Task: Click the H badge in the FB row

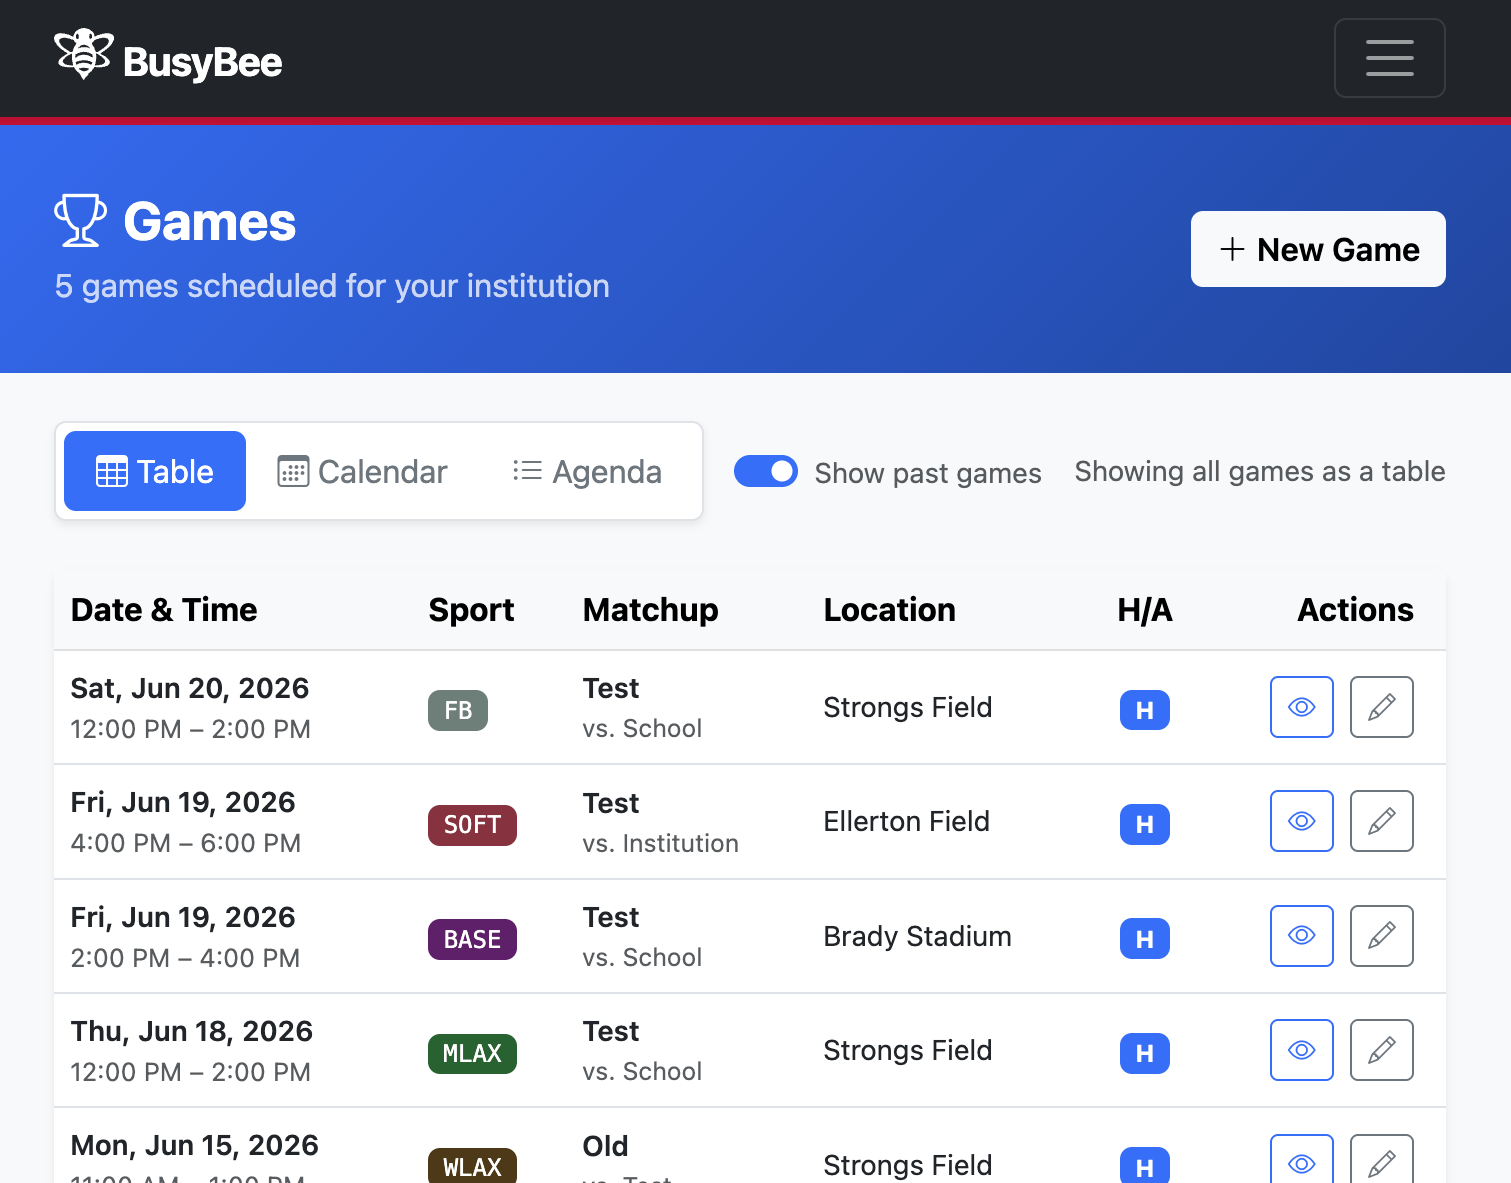Action: [1145, 710]
